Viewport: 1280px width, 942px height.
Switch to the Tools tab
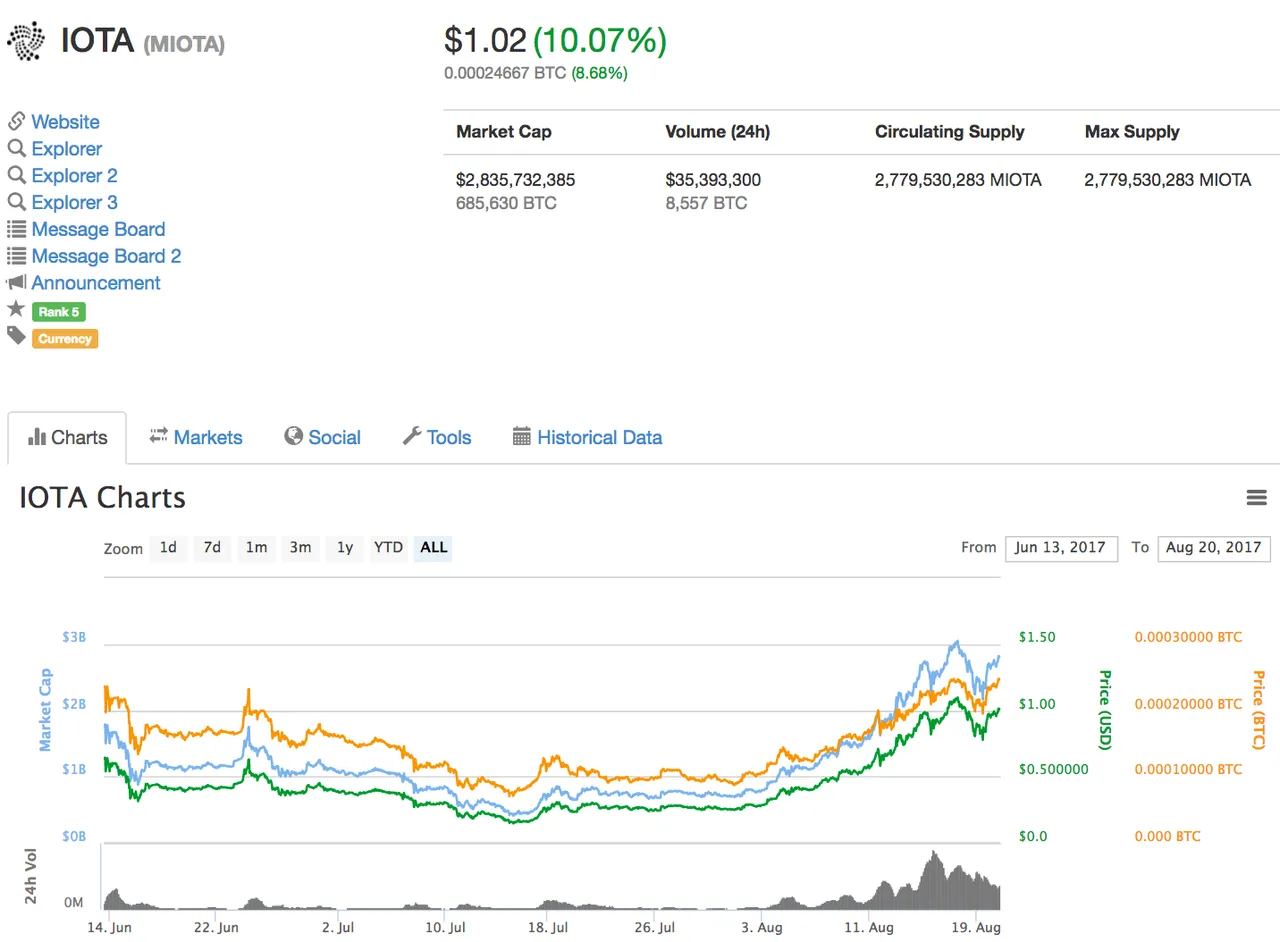coord(437,437)
